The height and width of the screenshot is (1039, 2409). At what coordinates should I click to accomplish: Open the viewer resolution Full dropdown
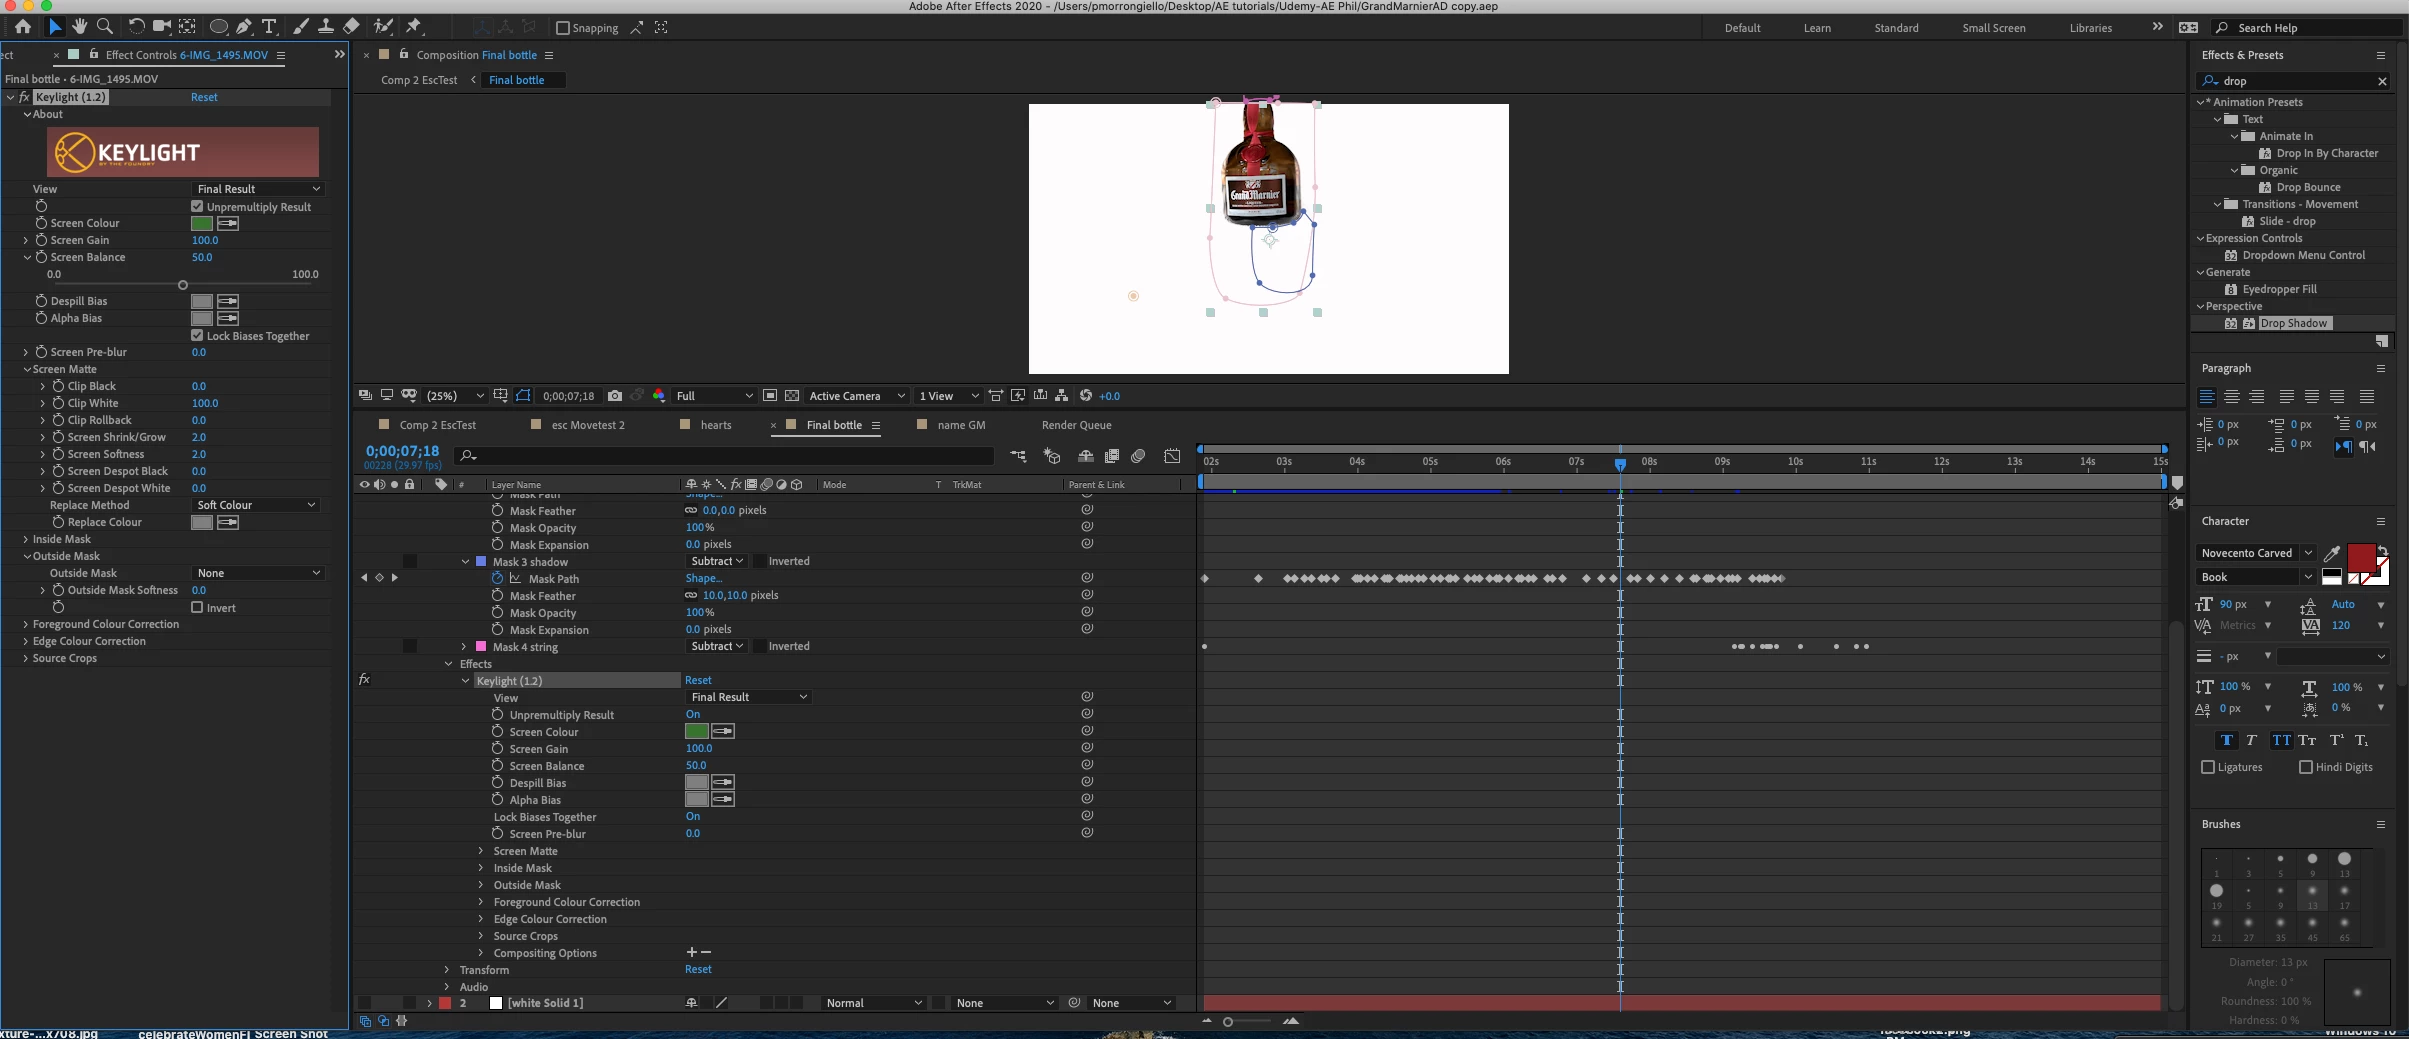tap(714, 396)
